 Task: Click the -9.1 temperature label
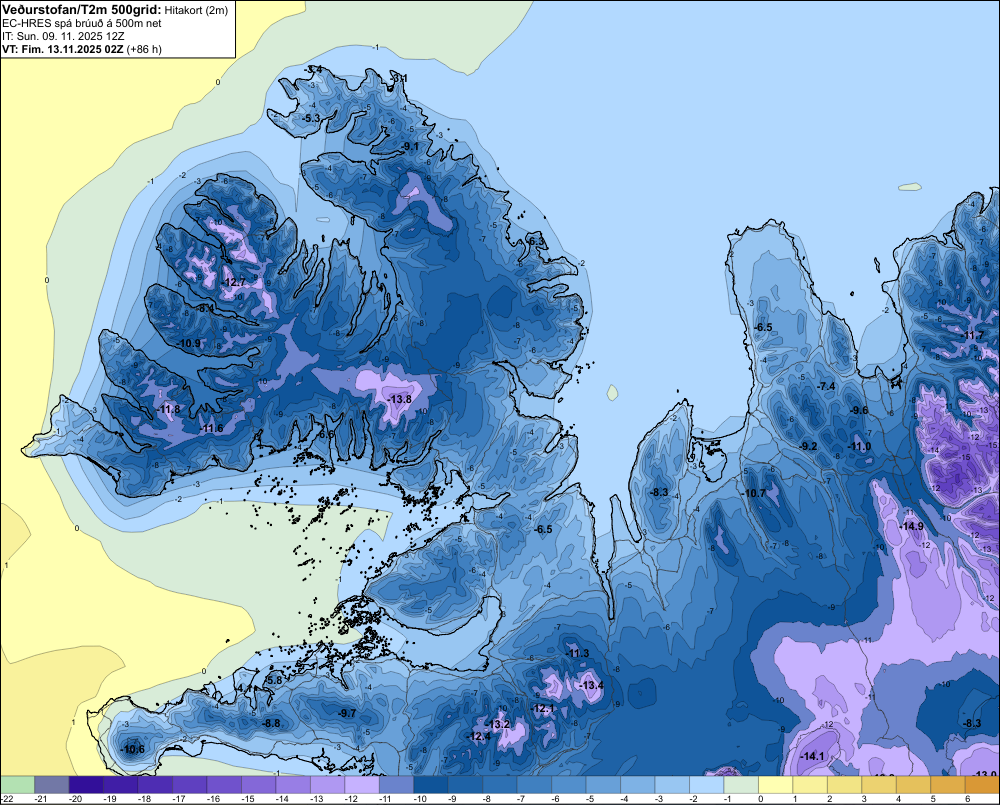[x=411, y=147]
